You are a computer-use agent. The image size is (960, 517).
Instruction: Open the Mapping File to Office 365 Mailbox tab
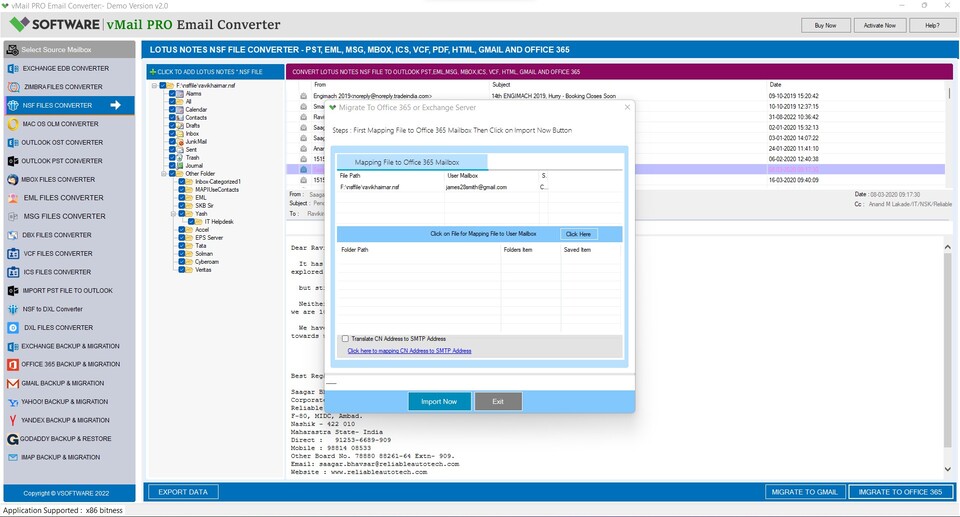412,162
